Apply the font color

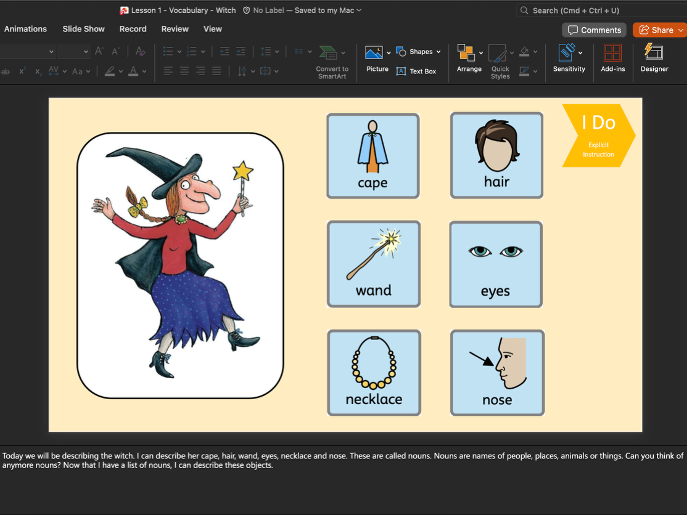133,71
